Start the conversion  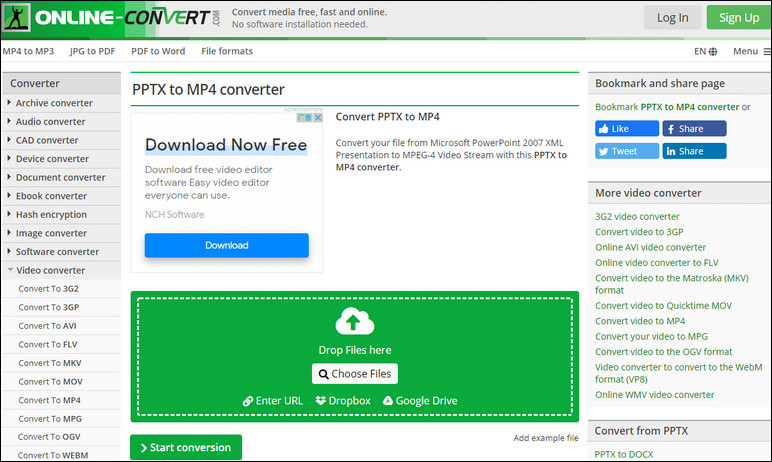pyautogui.click(x=186, y=447)
